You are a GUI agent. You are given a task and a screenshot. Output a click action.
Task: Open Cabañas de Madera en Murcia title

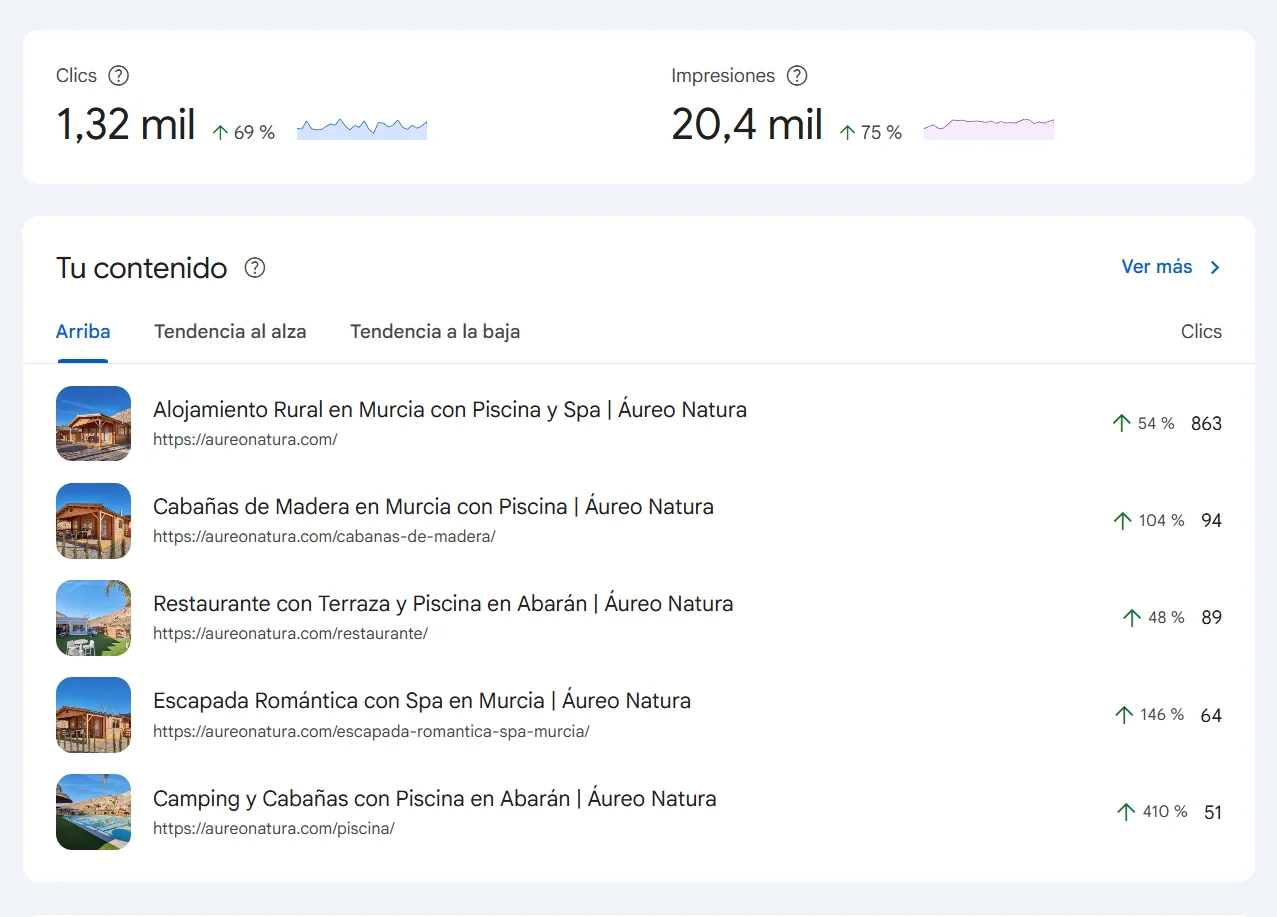coord(433,507)
